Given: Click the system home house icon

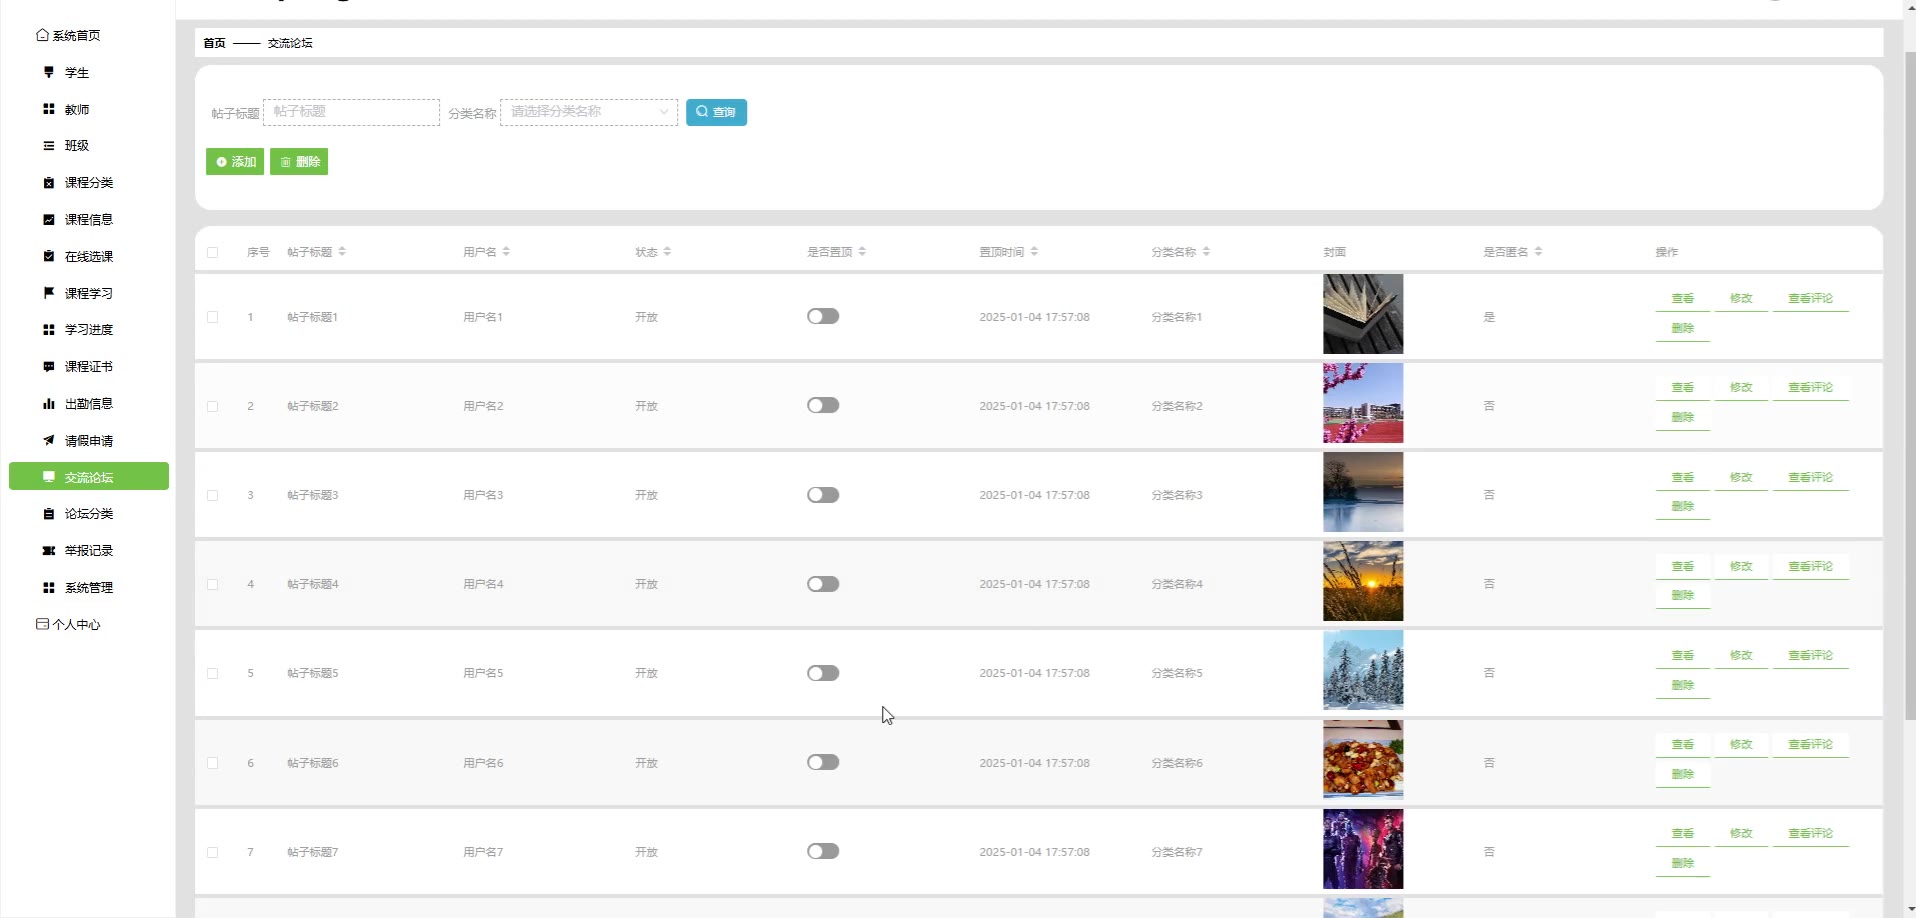Looking at the screenshot, I should (x=42, y=35).
